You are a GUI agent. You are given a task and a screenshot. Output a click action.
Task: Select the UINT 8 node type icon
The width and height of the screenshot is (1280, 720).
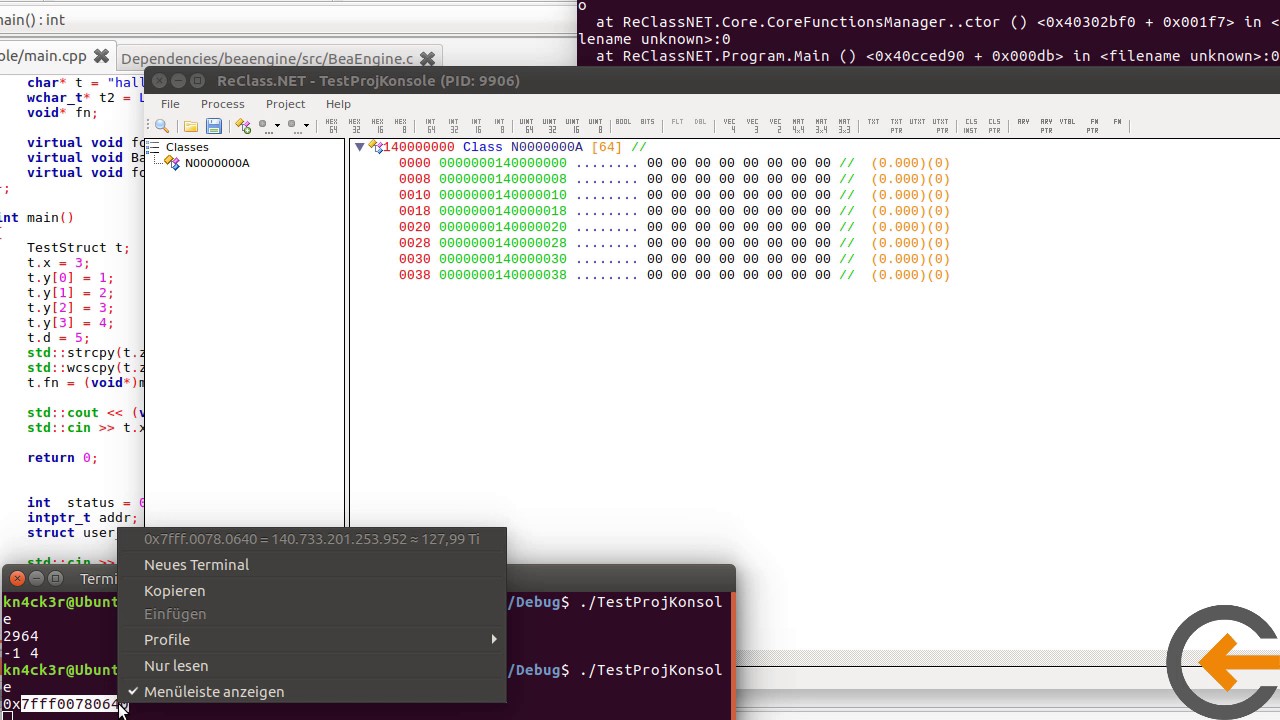click(596, 126)
